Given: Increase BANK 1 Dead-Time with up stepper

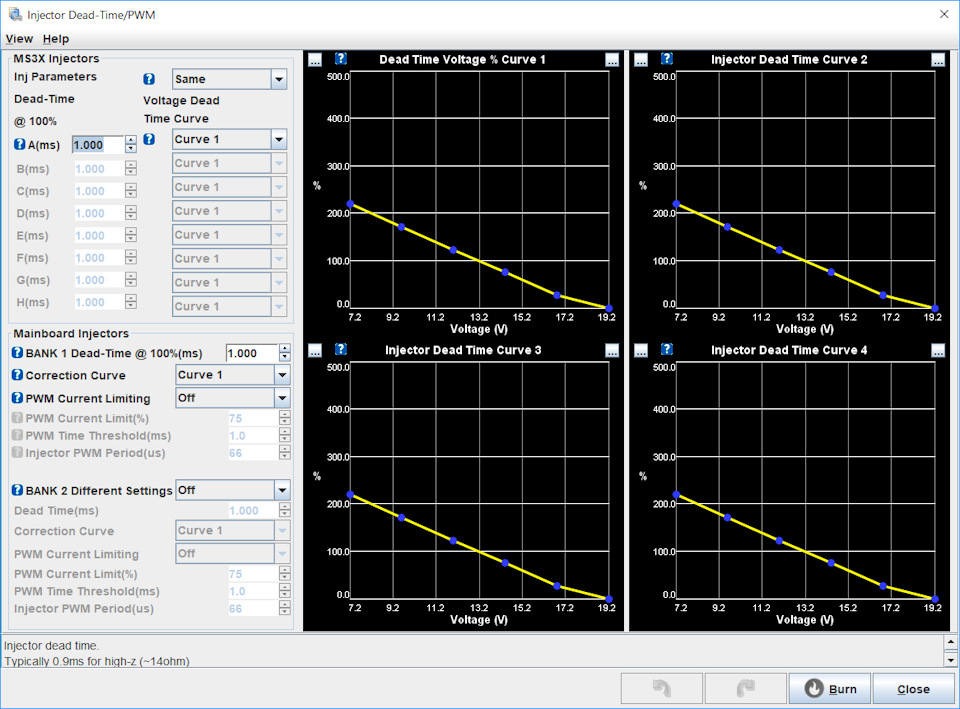Looking at the screenshot, I should [x=285, y=349].
